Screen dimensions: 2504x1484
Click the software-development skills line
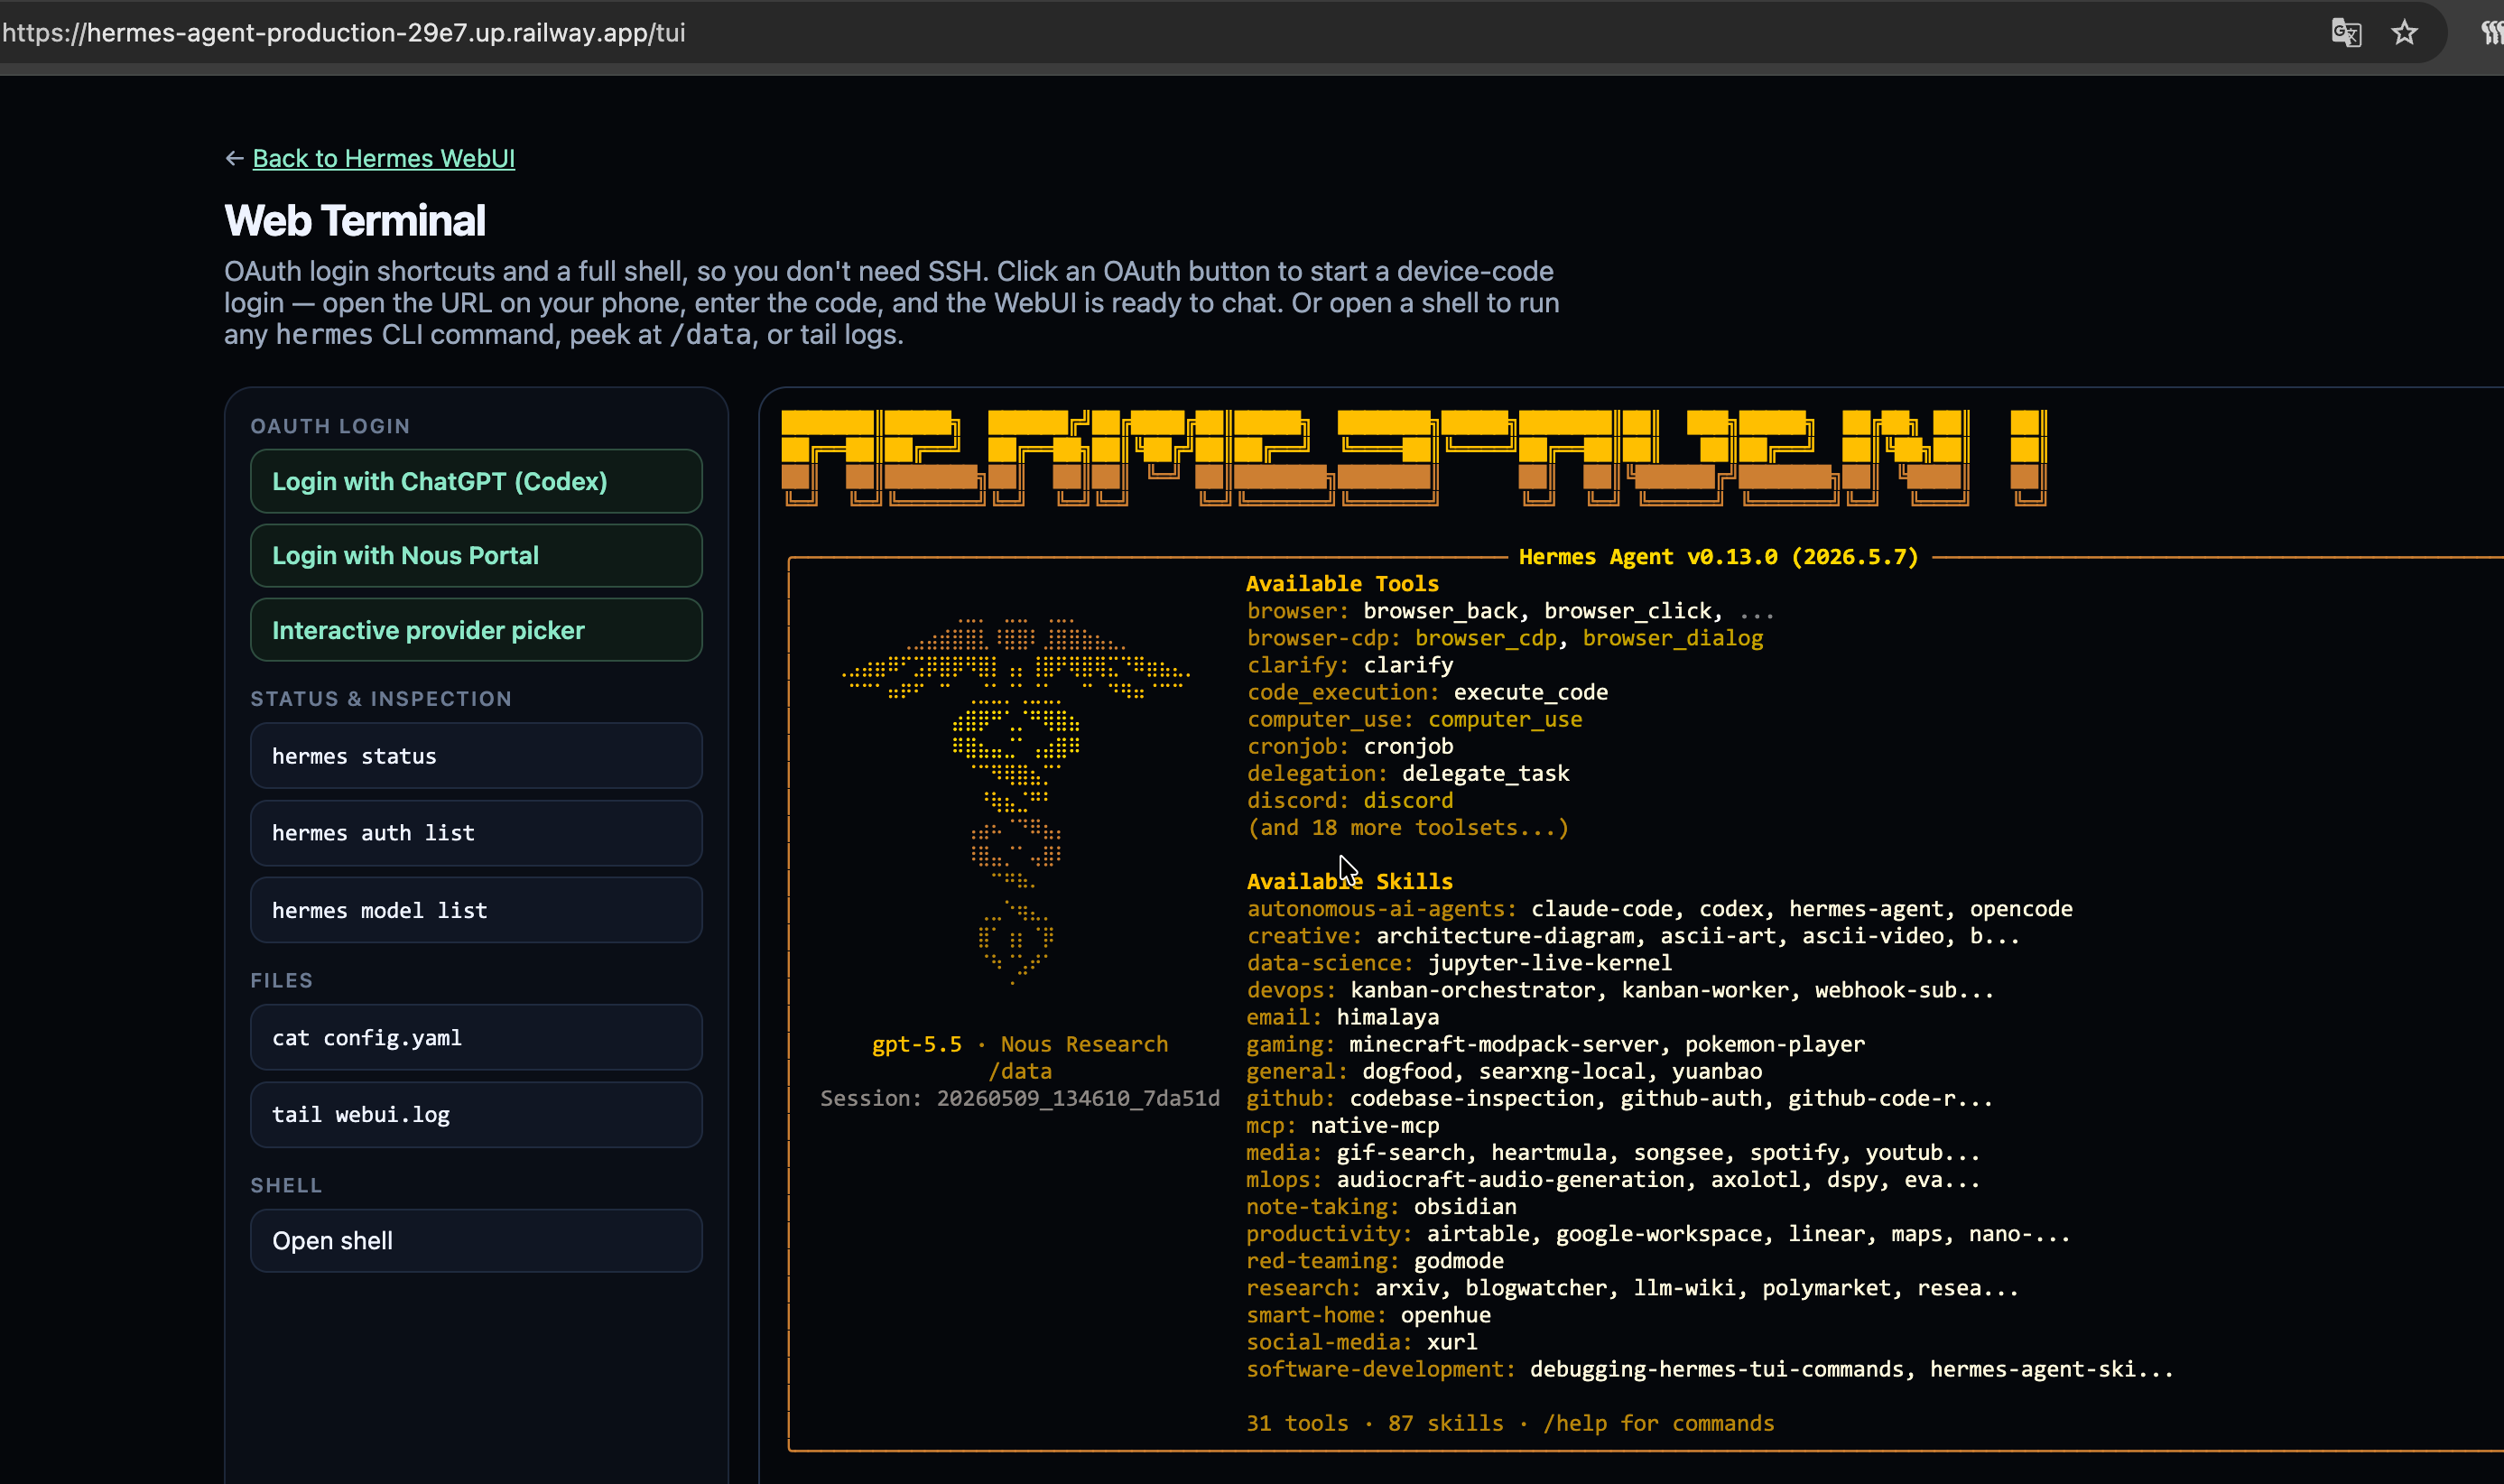(1710, 1369)
